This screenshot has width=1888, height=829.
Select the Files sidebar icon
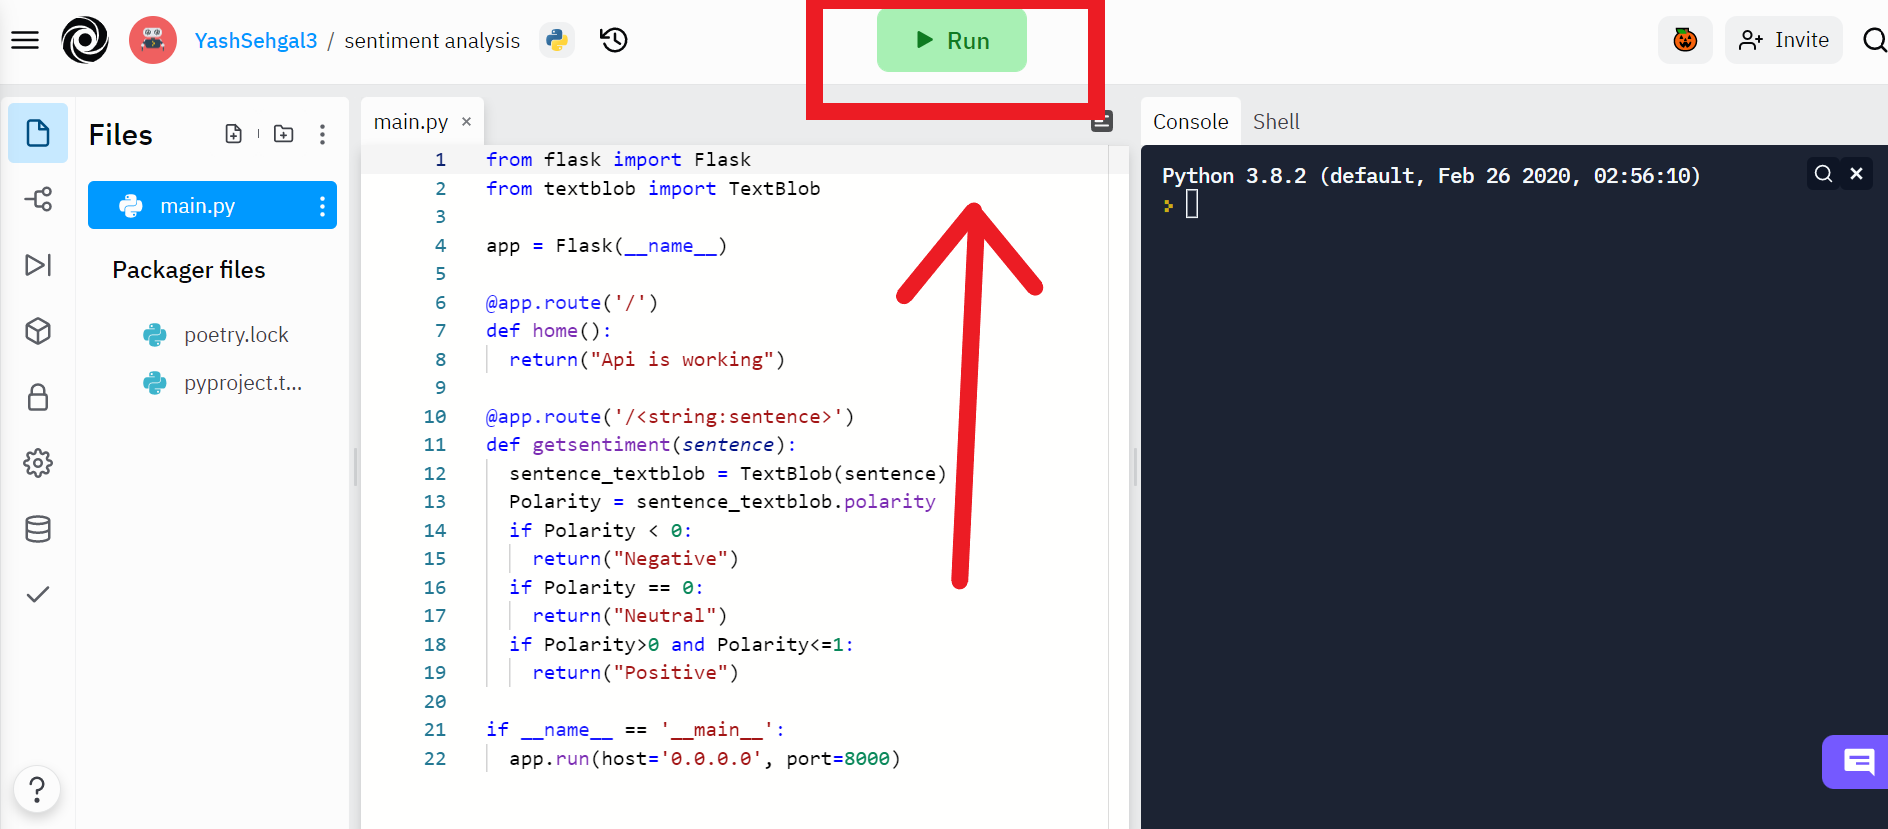click(x=38, y=133)
